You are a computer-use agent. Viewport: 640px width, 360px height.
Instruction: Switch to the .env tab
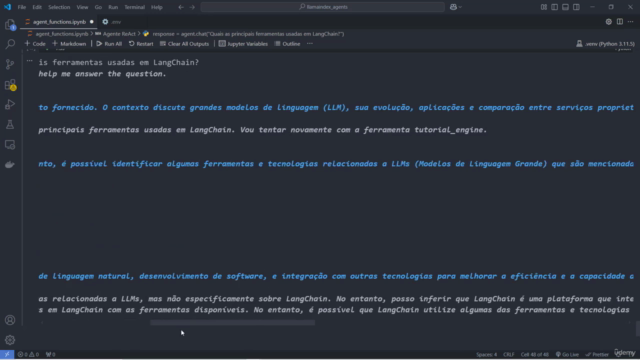[112, 22]
